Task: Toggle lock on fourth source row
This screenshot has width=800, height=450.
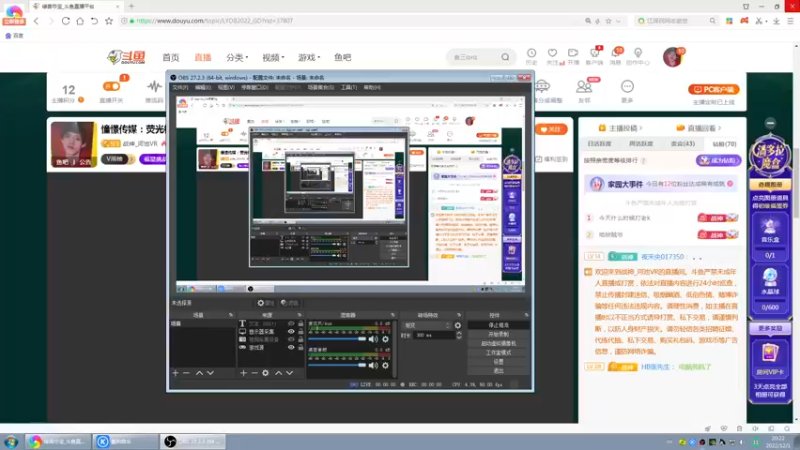Action: (x=301, y=347)
